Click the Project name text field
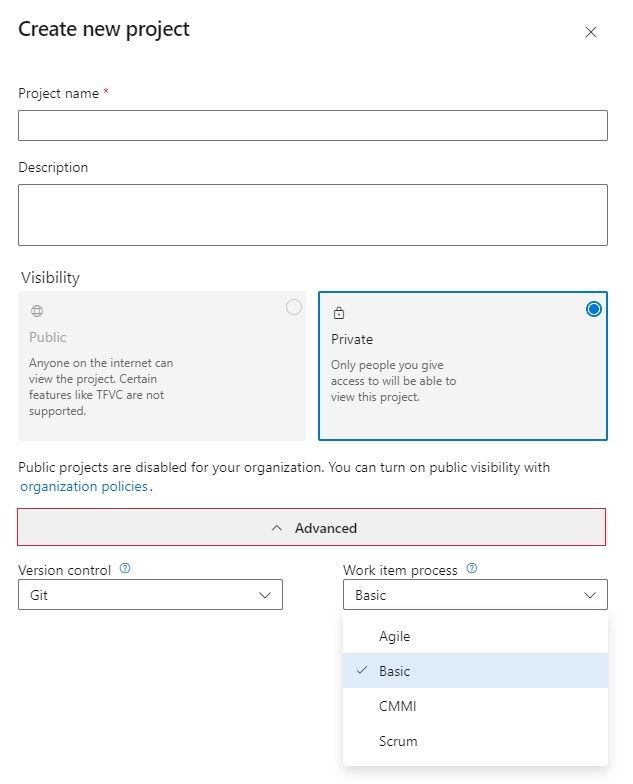Screen dimensions: 633x784 pyautogui.click(x=312, y=125)
